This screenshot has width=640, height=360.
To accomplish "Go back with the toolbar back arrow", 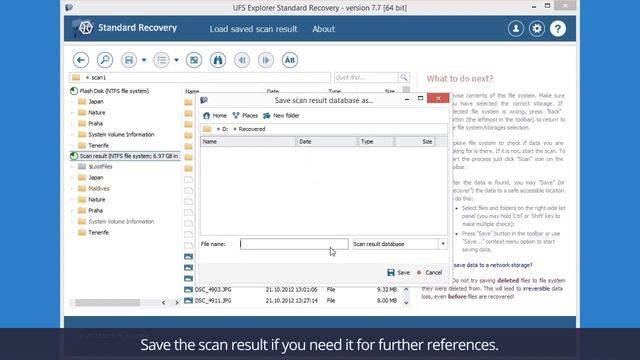I will coord(81,60).
